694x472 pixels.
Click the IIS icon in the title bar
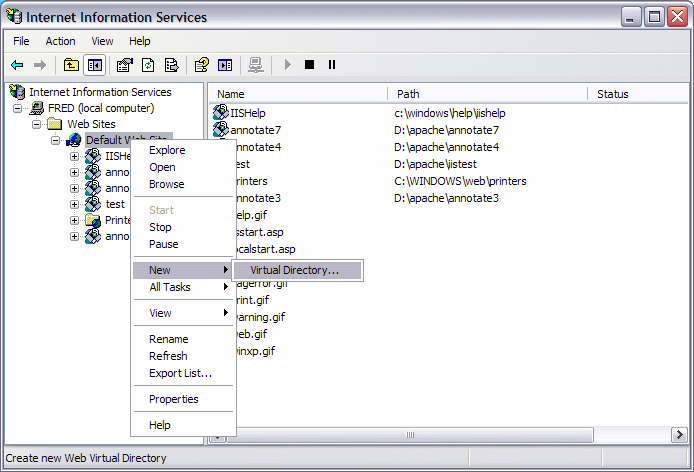coord(14,16)
